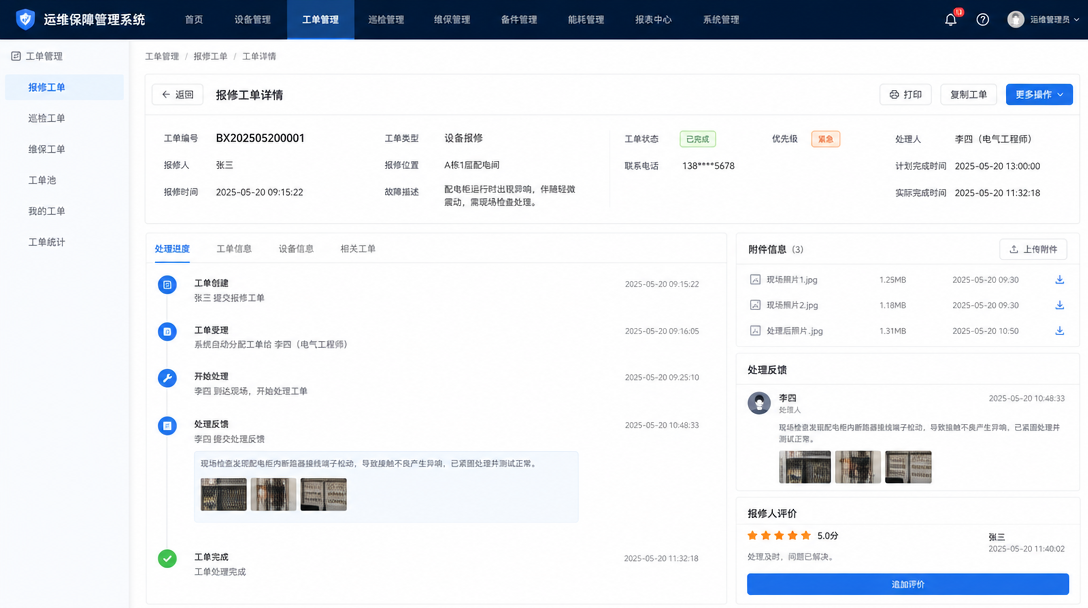Select the 处理进度 tab
The height and width of the screenshot is (608, 1088).
point(172,248)
